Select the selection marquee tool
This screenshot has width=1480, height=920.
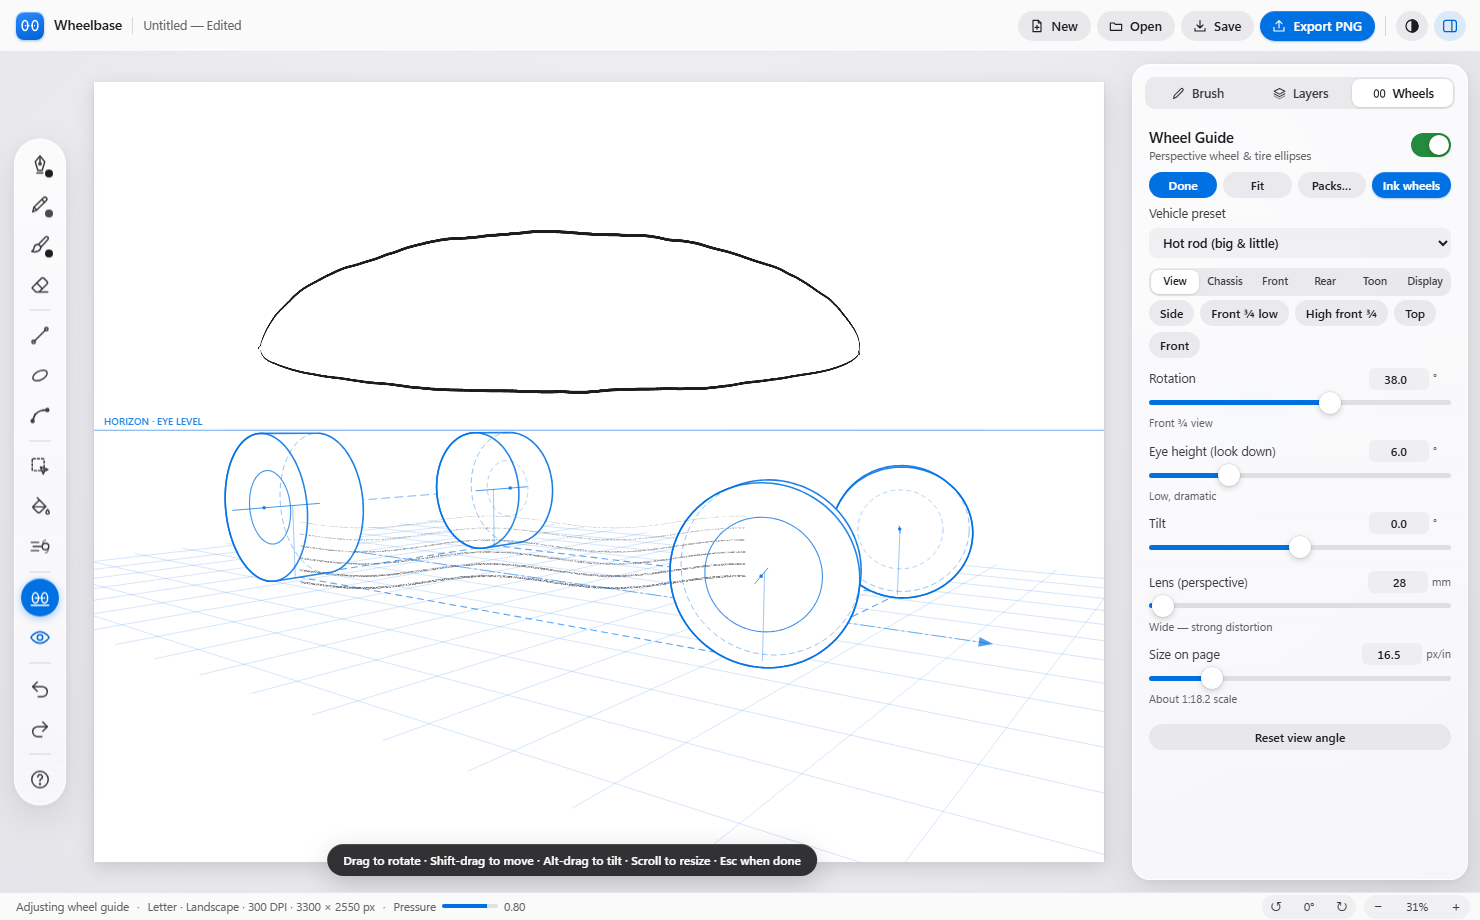pos(40,466)
